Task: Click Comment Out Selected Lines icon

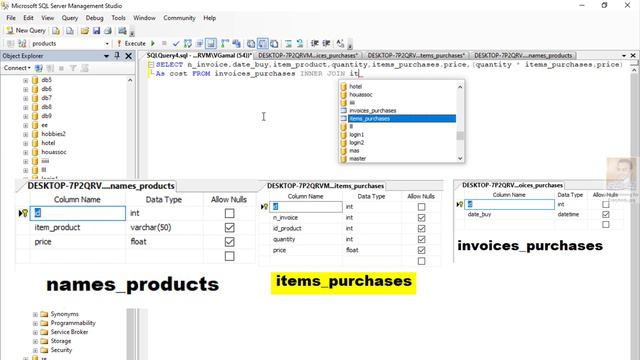Action: click(x=289, y=43)
